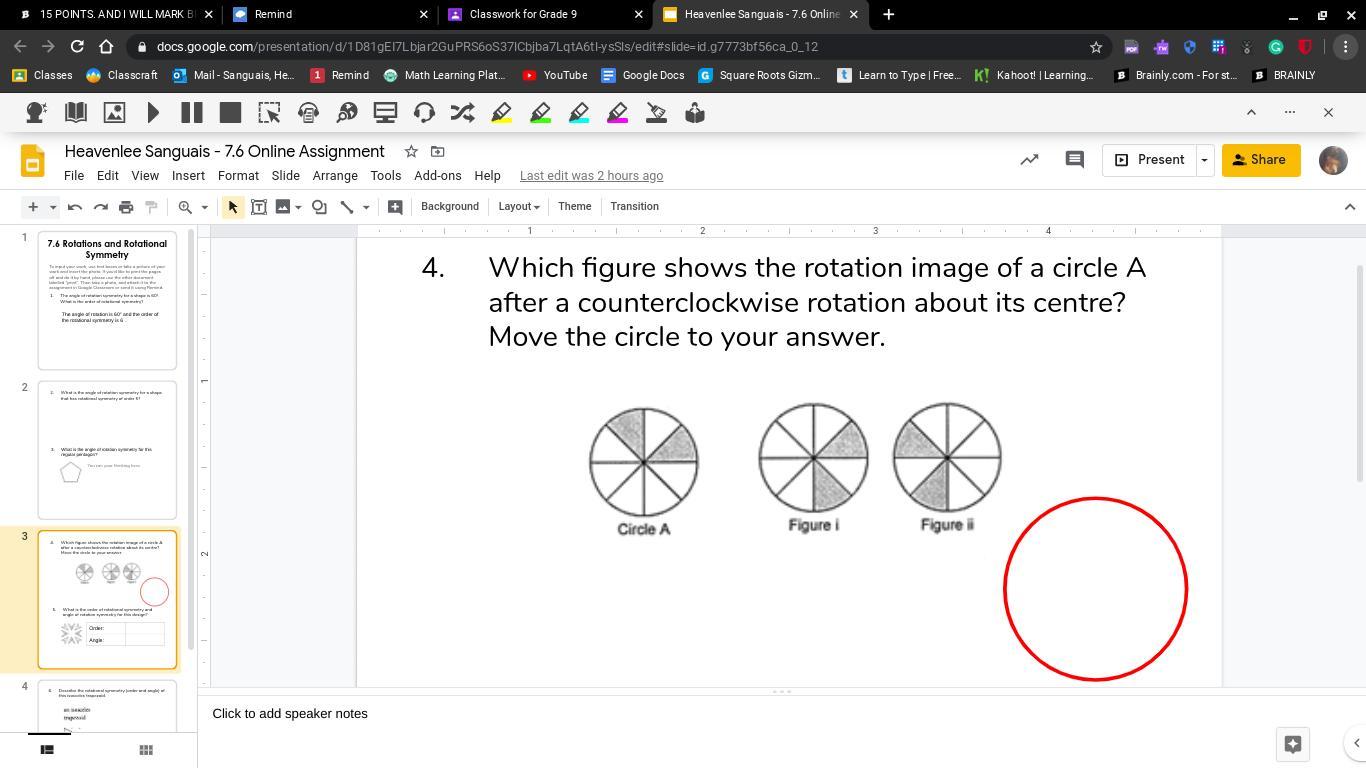
Task: Star the Heavenlee Sanguais presentation
Action: click(x=411, y=152)
